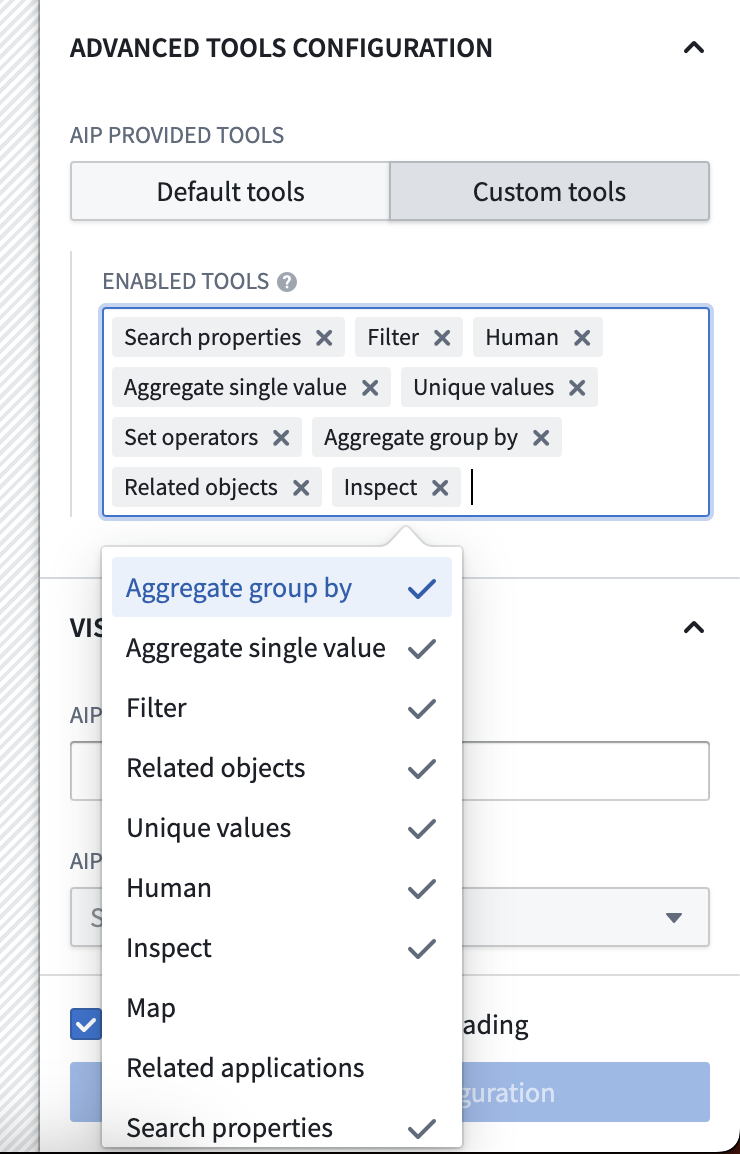Enable Related applications in dropdown
The image size is (740, 1154).
(x=281, y=1068)
